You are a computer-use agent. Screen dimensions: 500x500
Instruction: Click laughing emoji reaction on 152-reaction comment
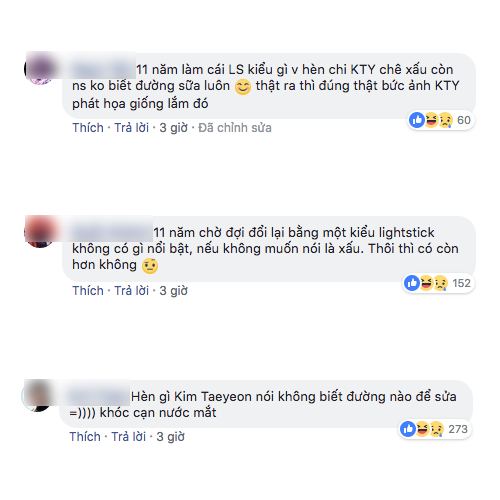(426, 283)
